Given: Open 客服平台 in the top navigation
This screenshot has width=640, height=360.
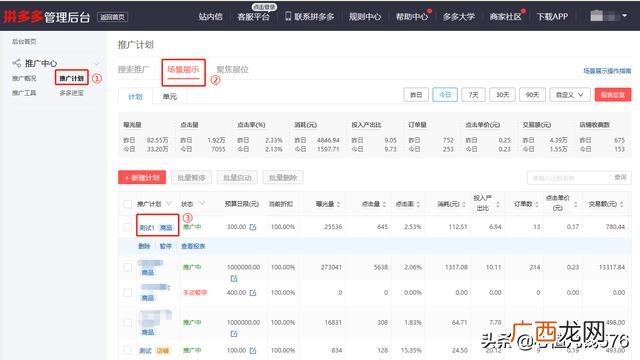Looking at the screenshot, I should (x=253, y=17).
